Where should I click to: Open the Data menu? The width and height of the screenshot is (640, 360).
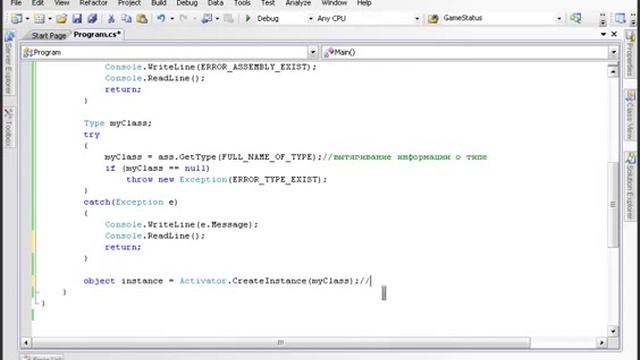pyautogui.click(x=216, y=3)
